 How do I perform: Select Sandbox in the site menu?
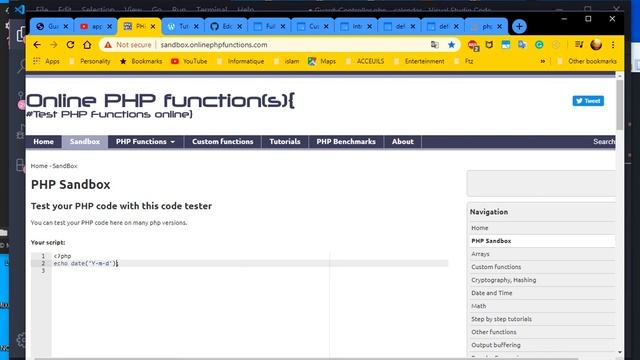click(84, 142)
